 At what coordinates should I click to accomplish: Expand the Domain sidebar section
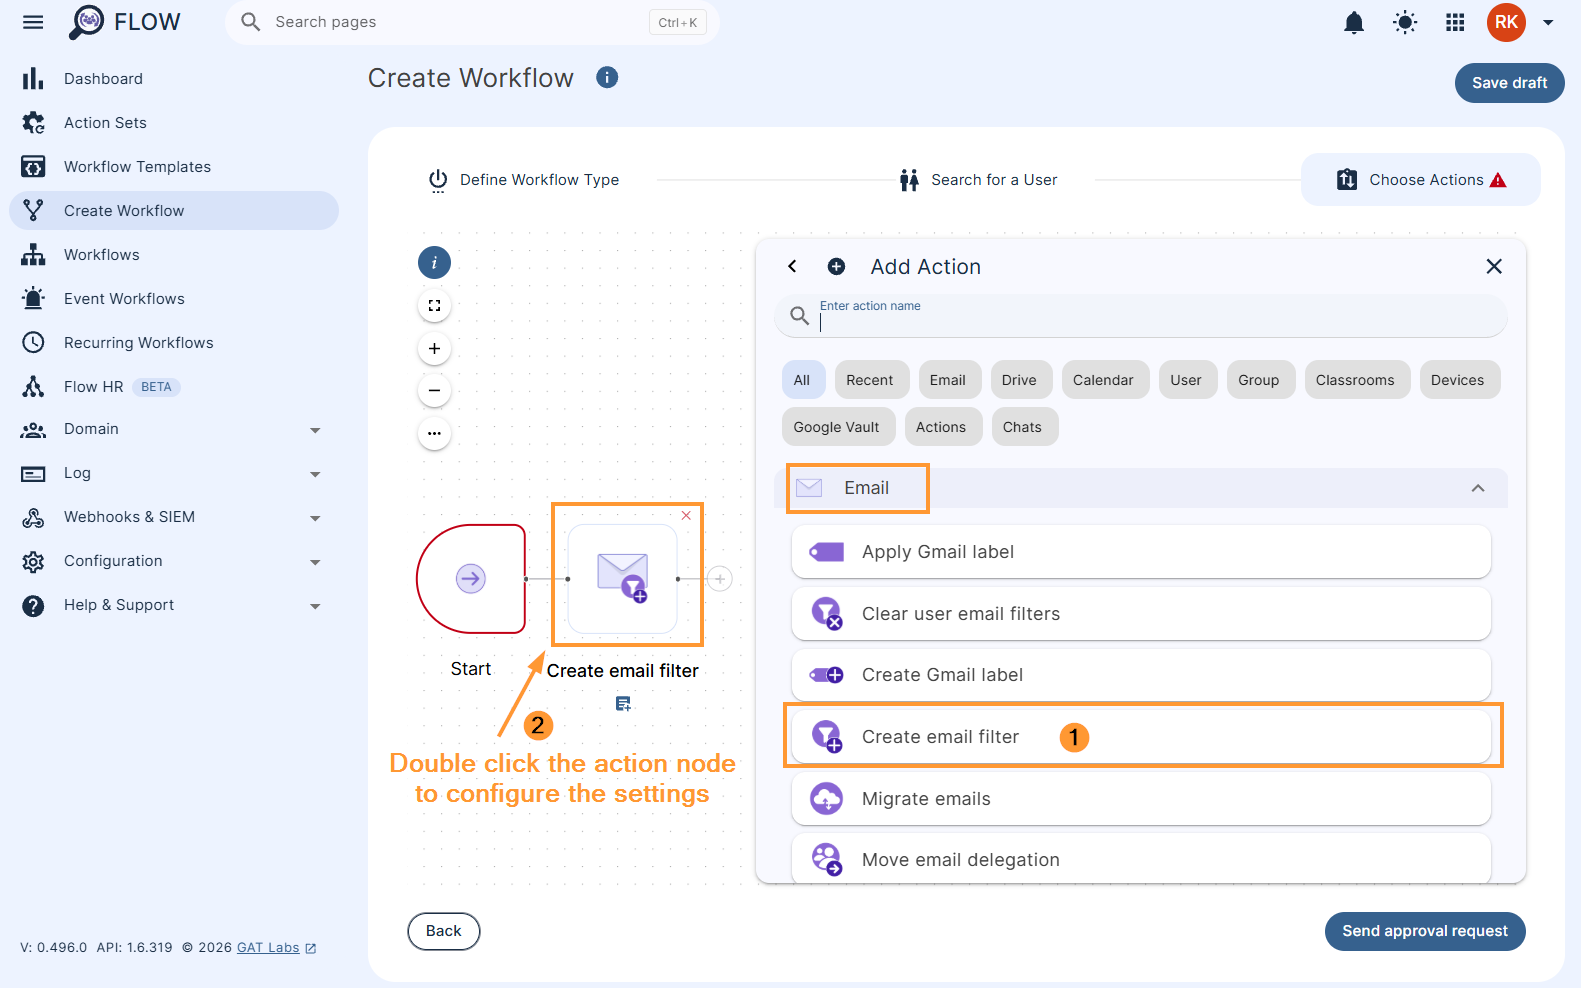point(174,429)
